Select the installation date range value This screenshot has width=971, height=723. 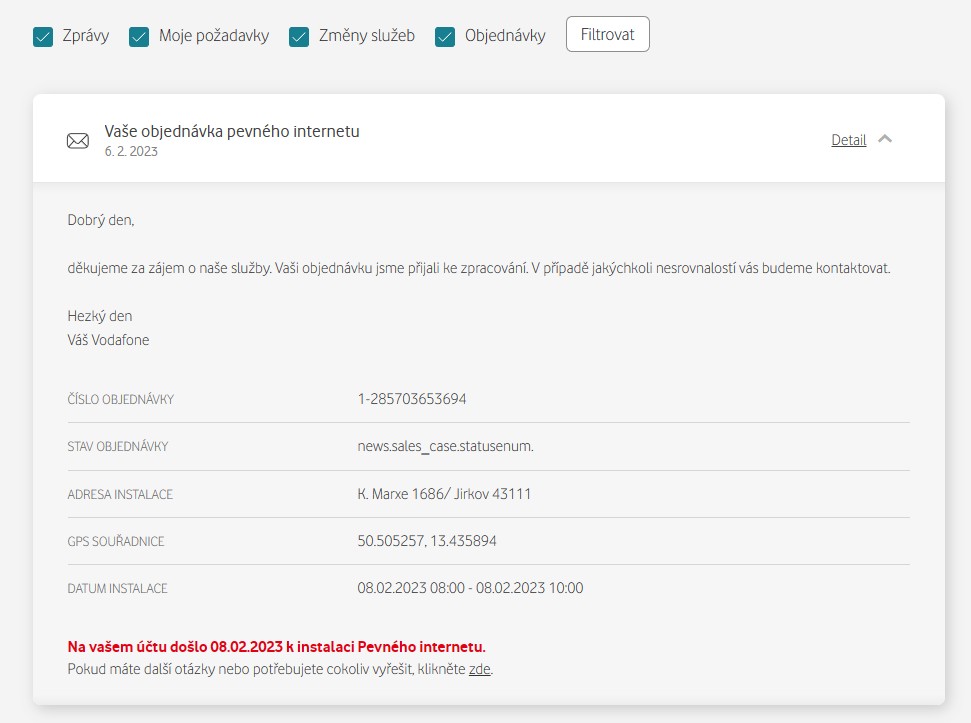click(x=470, y=588)
